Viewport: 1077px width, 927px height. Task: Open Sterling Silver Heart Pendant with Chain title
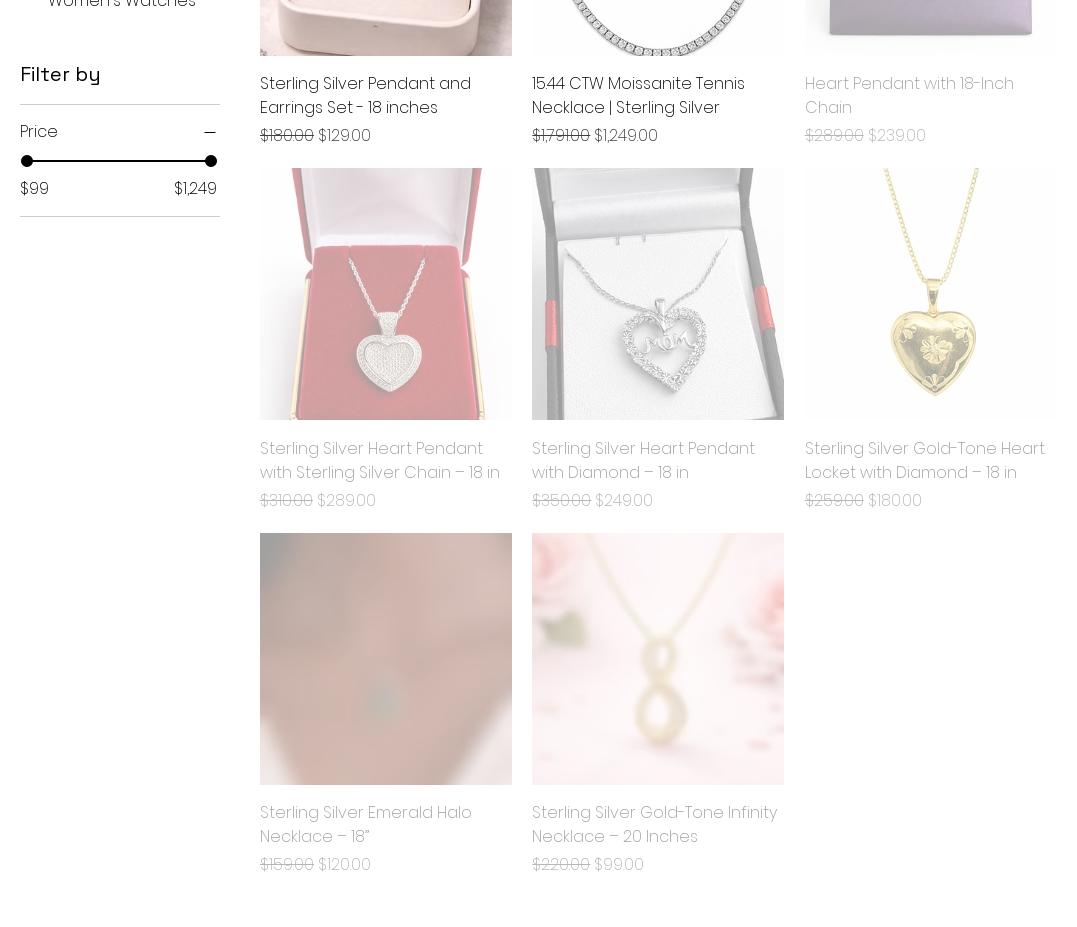click(x=379, y=460)
